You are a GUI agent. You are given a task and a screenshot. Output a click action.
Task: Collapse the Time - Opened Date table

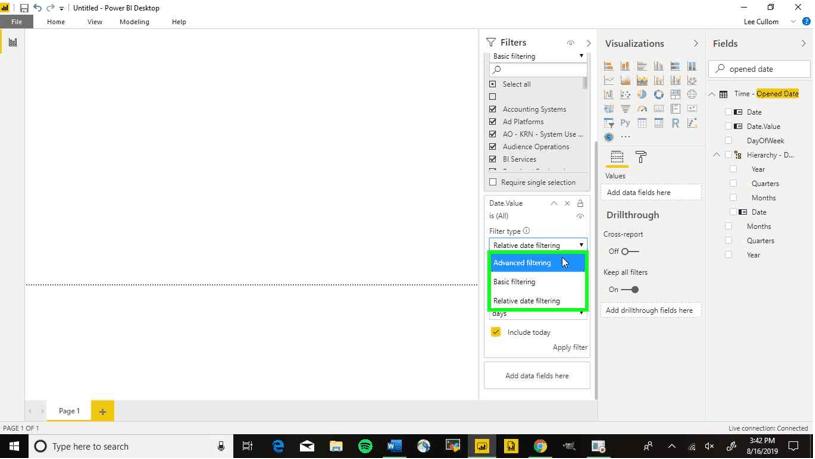[x=712, y=94]
